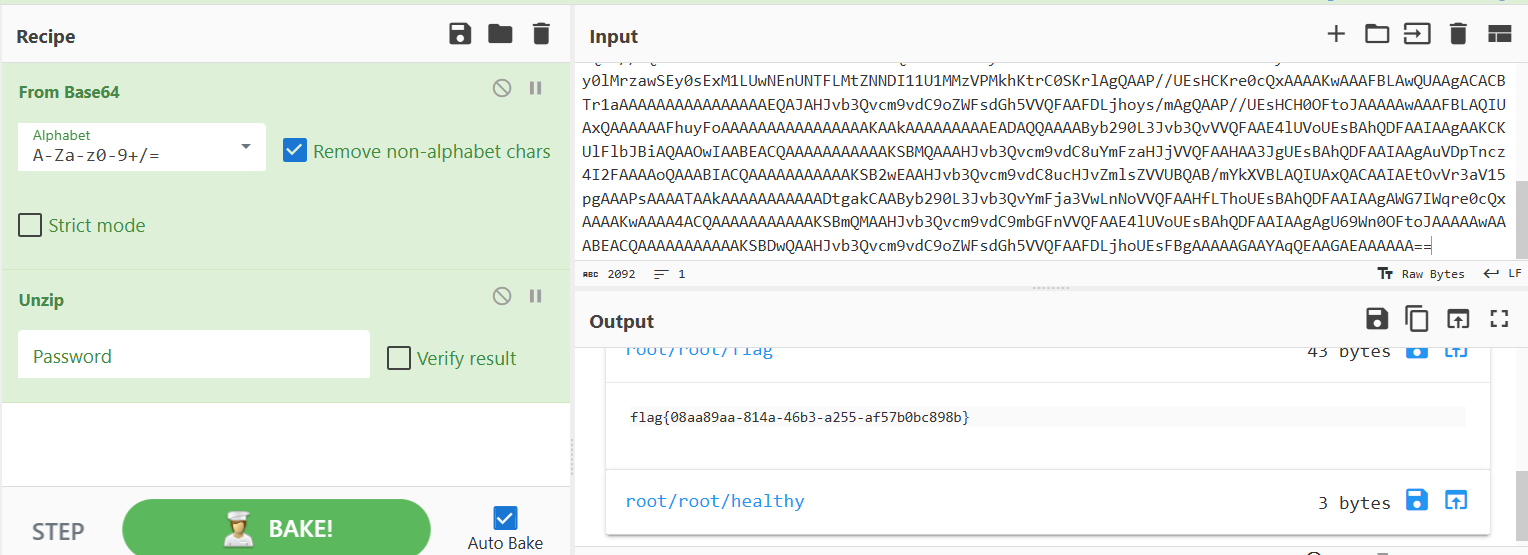The height and width of the screenshot is (555, 1528).
Task: Set breakpoint on Unzip operation
Action: point(535,296)
